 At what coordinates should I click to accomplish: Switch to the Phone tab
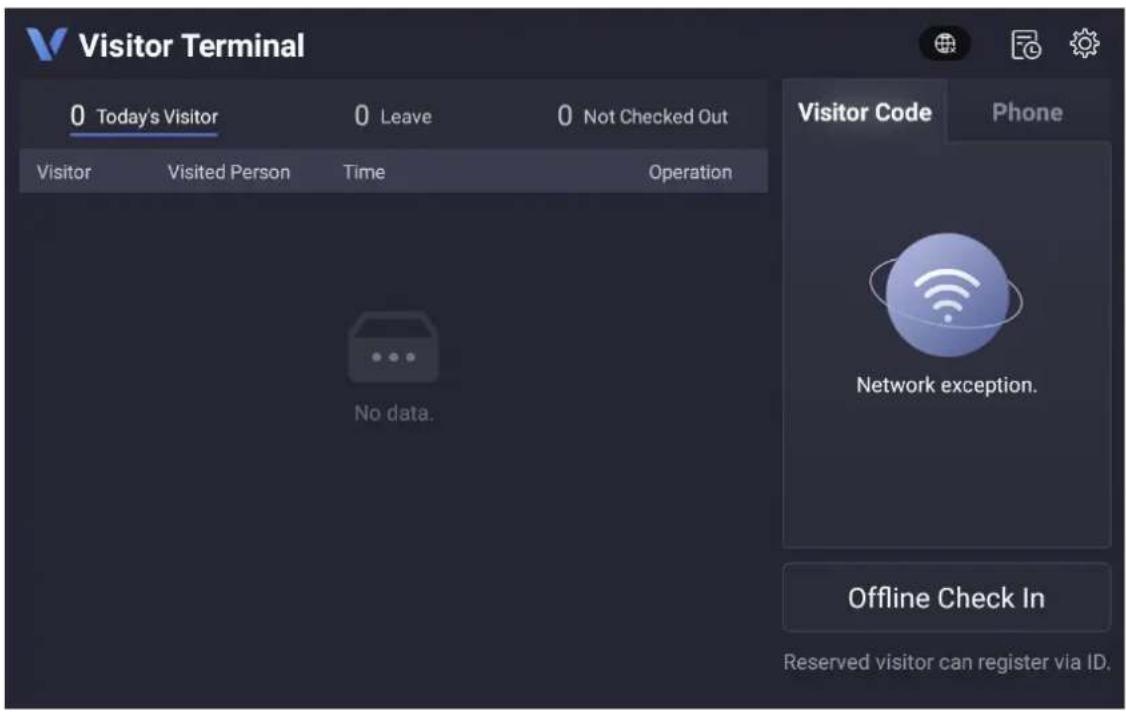pyautogui.click(x=1027, y=112)
